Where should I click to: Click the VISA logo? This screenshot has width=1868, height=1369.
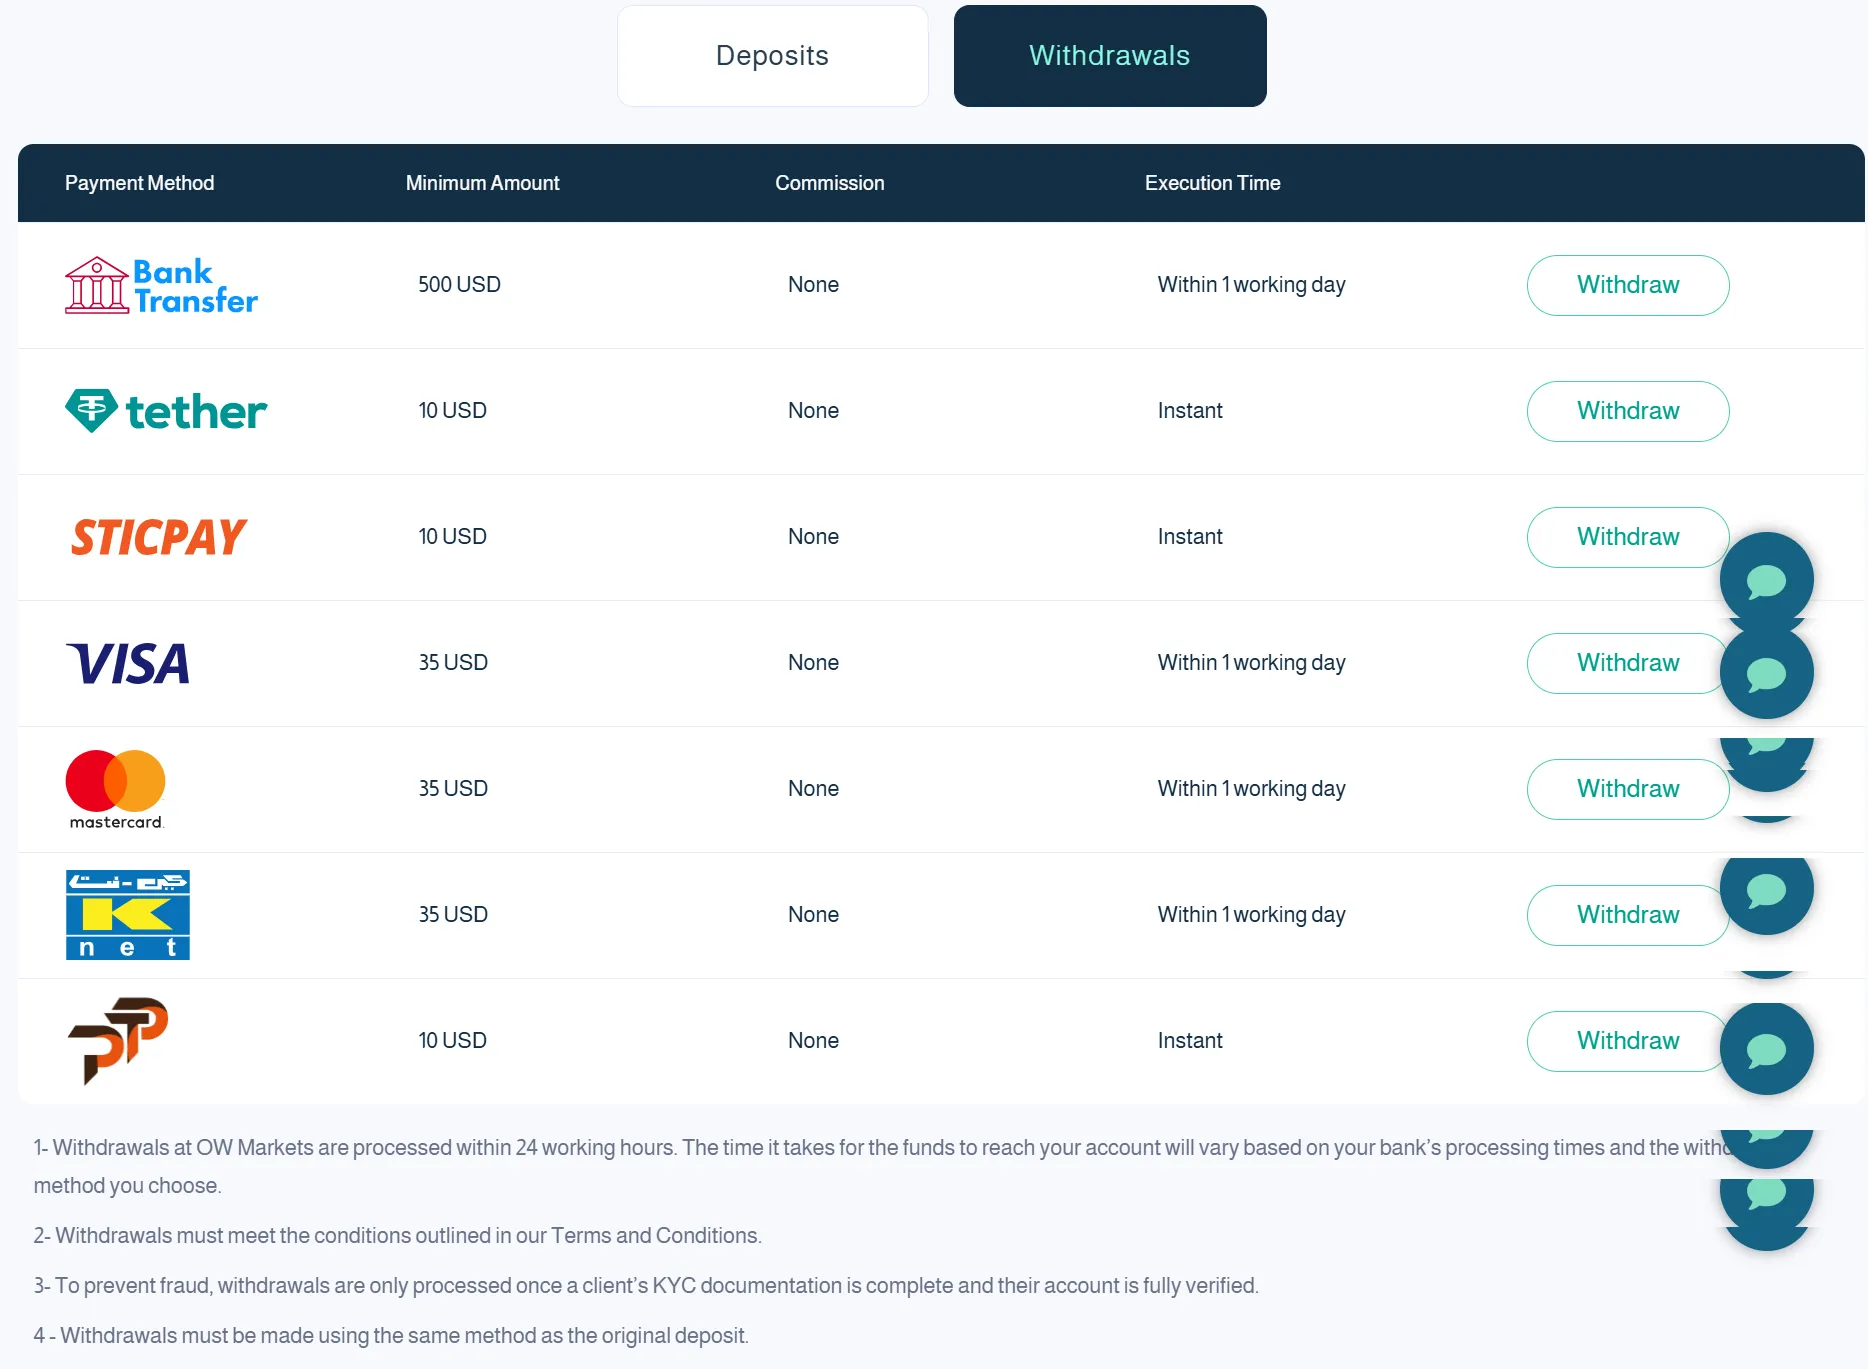pos(128,663)
